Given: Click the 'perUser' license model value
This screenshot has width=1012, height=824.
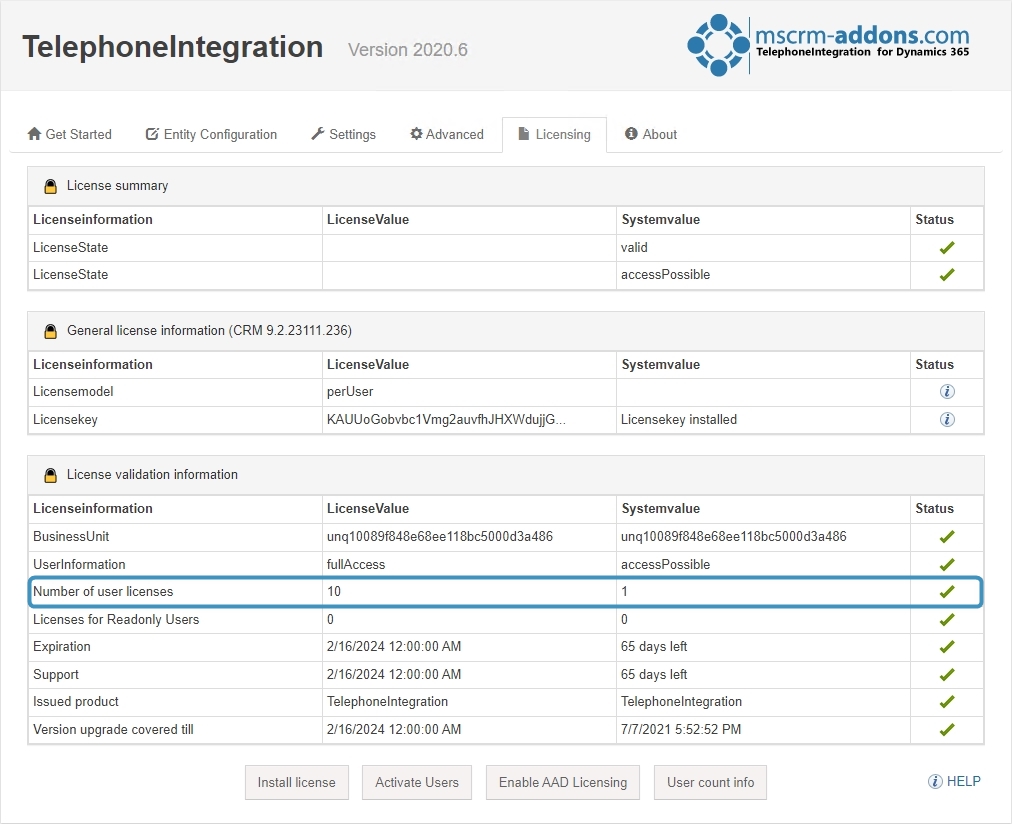Looking at the screenshot, I should coord(350,392).
